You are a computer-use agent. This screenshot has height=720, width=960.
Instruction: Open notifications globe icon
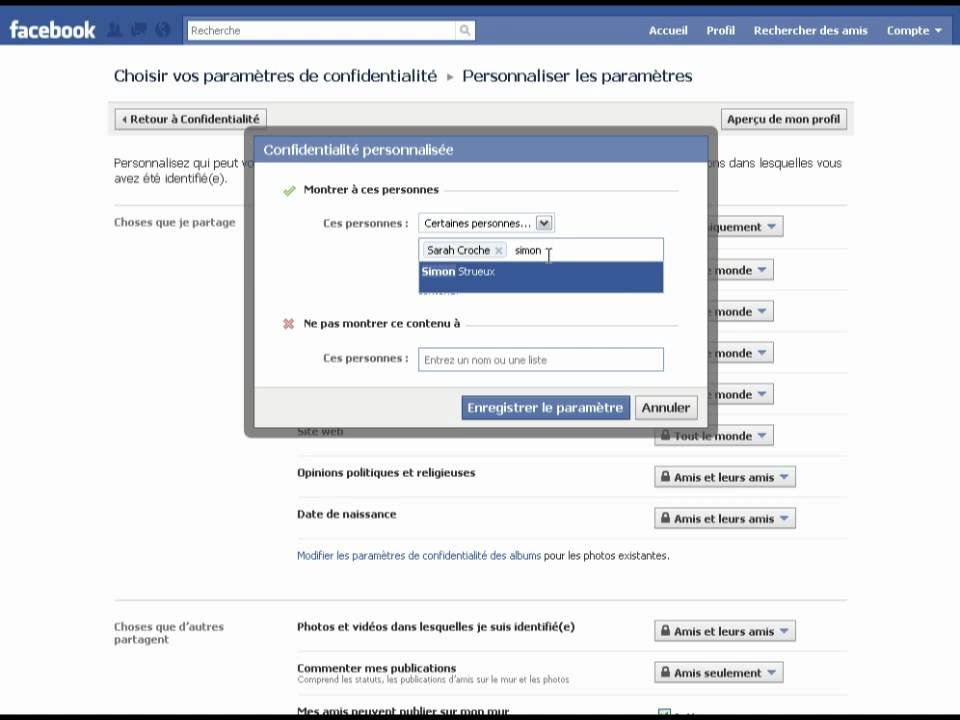(x=163, y=29)
